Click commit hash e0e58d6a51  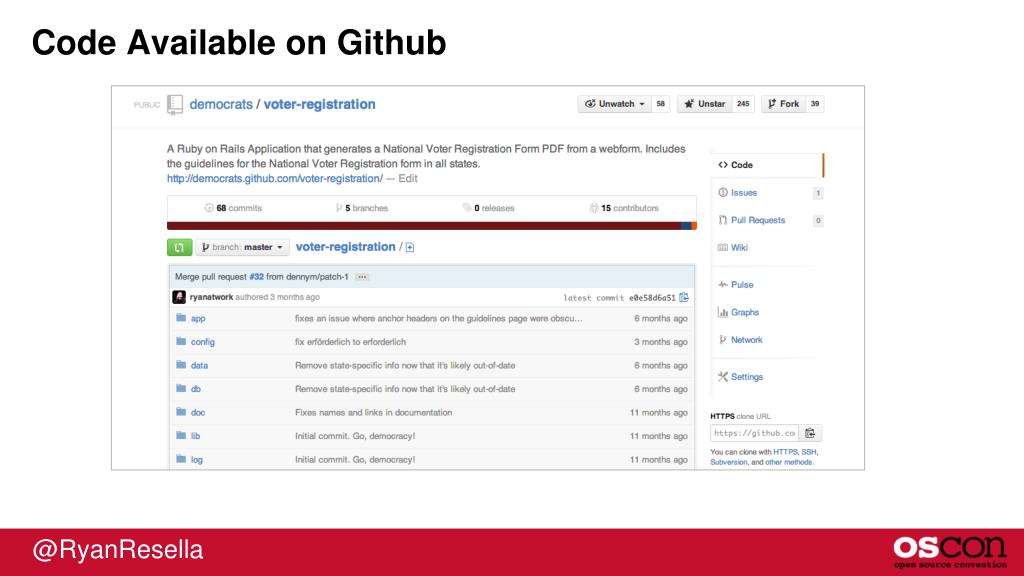tap(652, 298)
